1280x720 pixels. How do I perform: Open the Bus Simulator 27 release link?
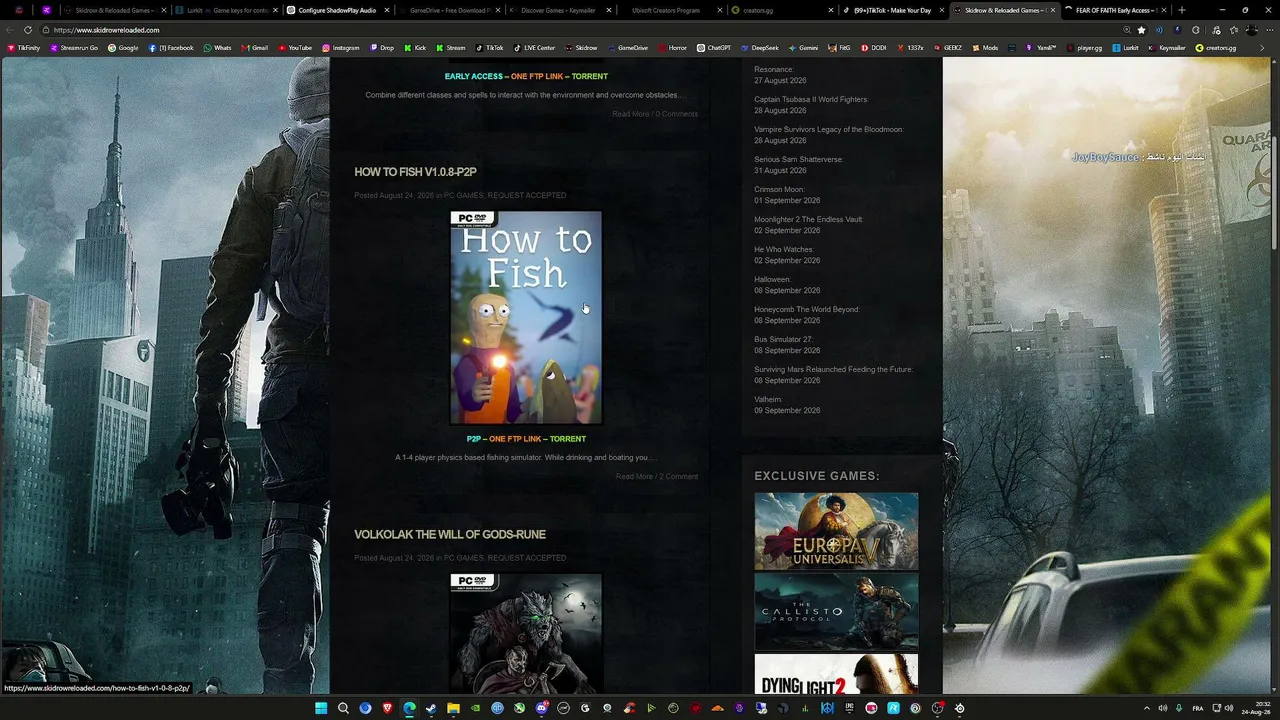click(783, 340)
